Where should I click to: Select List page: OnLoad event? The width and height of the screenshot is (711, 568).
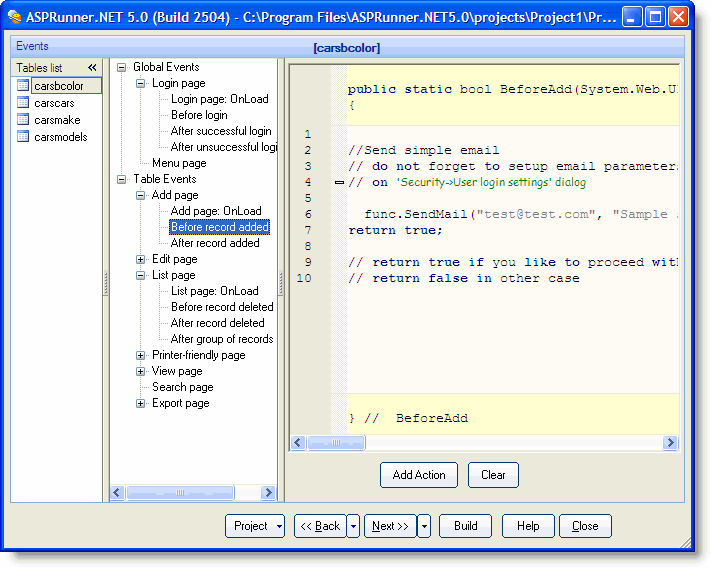[x=214, y=291]
